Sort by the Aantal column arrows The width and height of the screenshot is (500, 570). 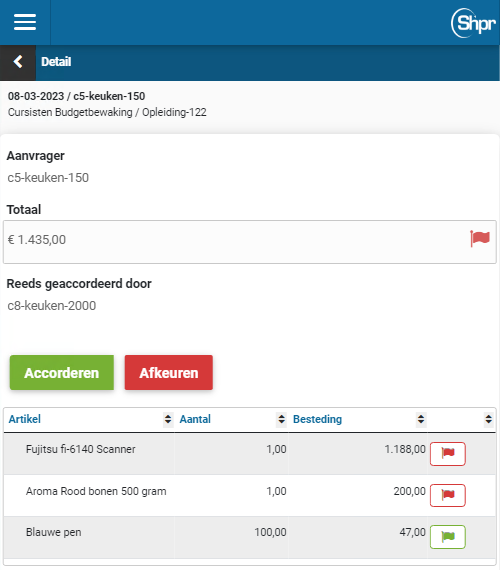pyautogui.click(x=281, y=419)
